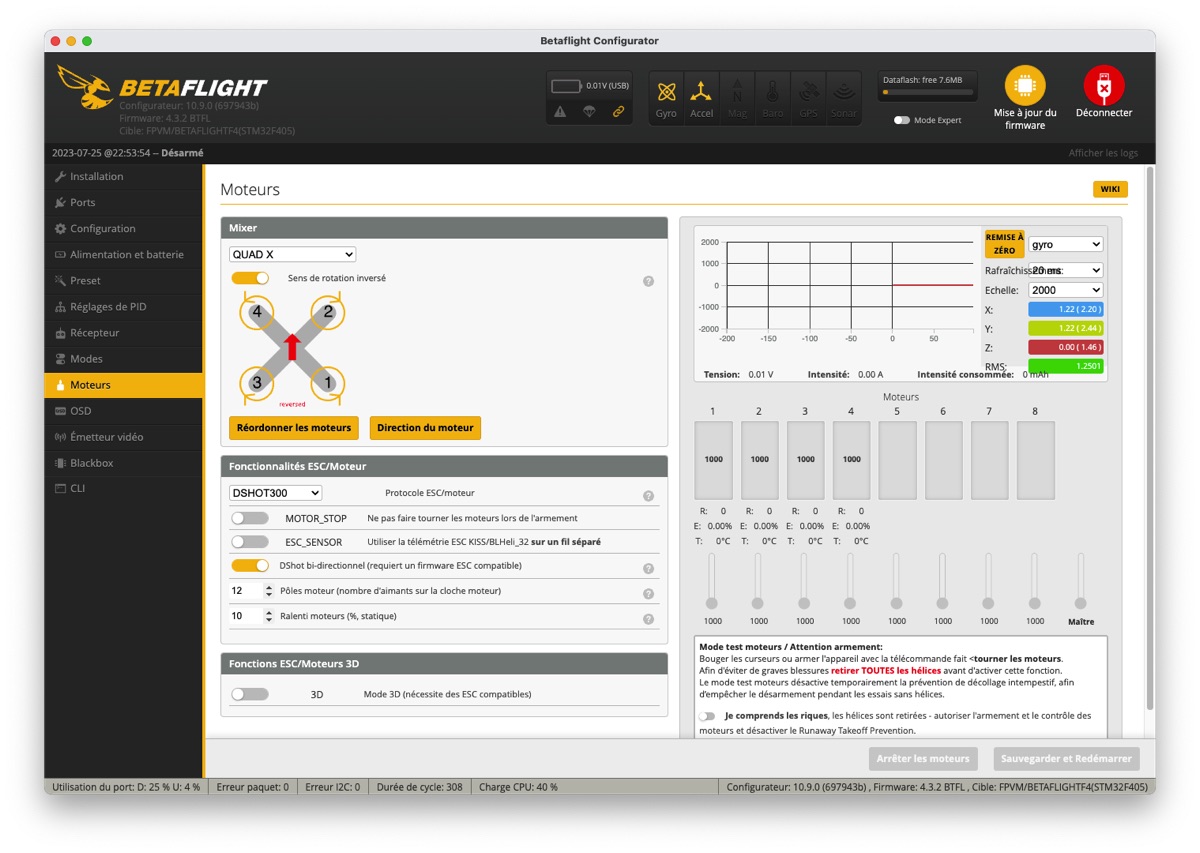Image resolution: width=1200 pixels, height=853 pixels.
Task: Click motor 2 on the quad diagram
Action: click(x=328, y=312)
